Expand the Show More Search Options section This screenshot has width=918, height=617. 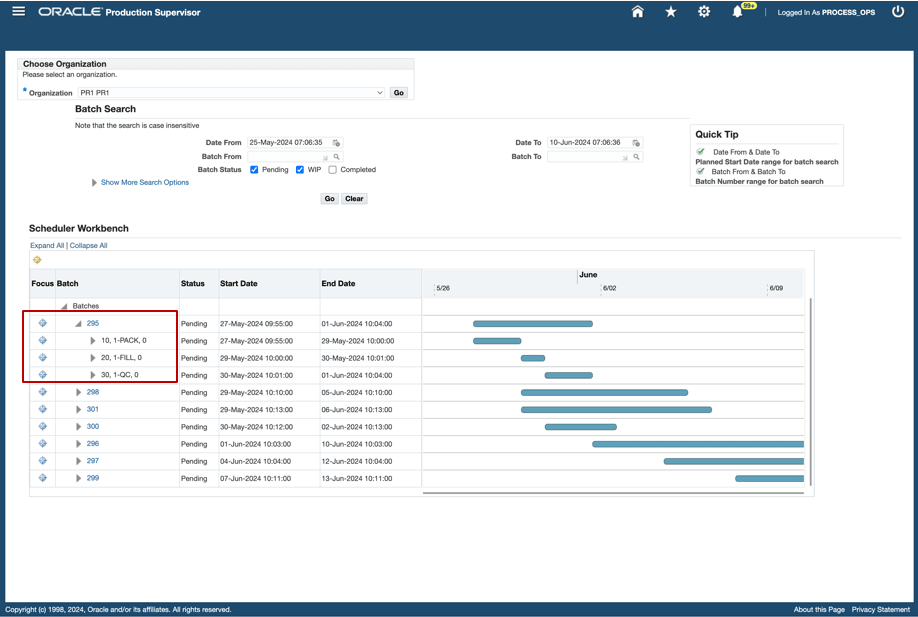click(145, 183)
